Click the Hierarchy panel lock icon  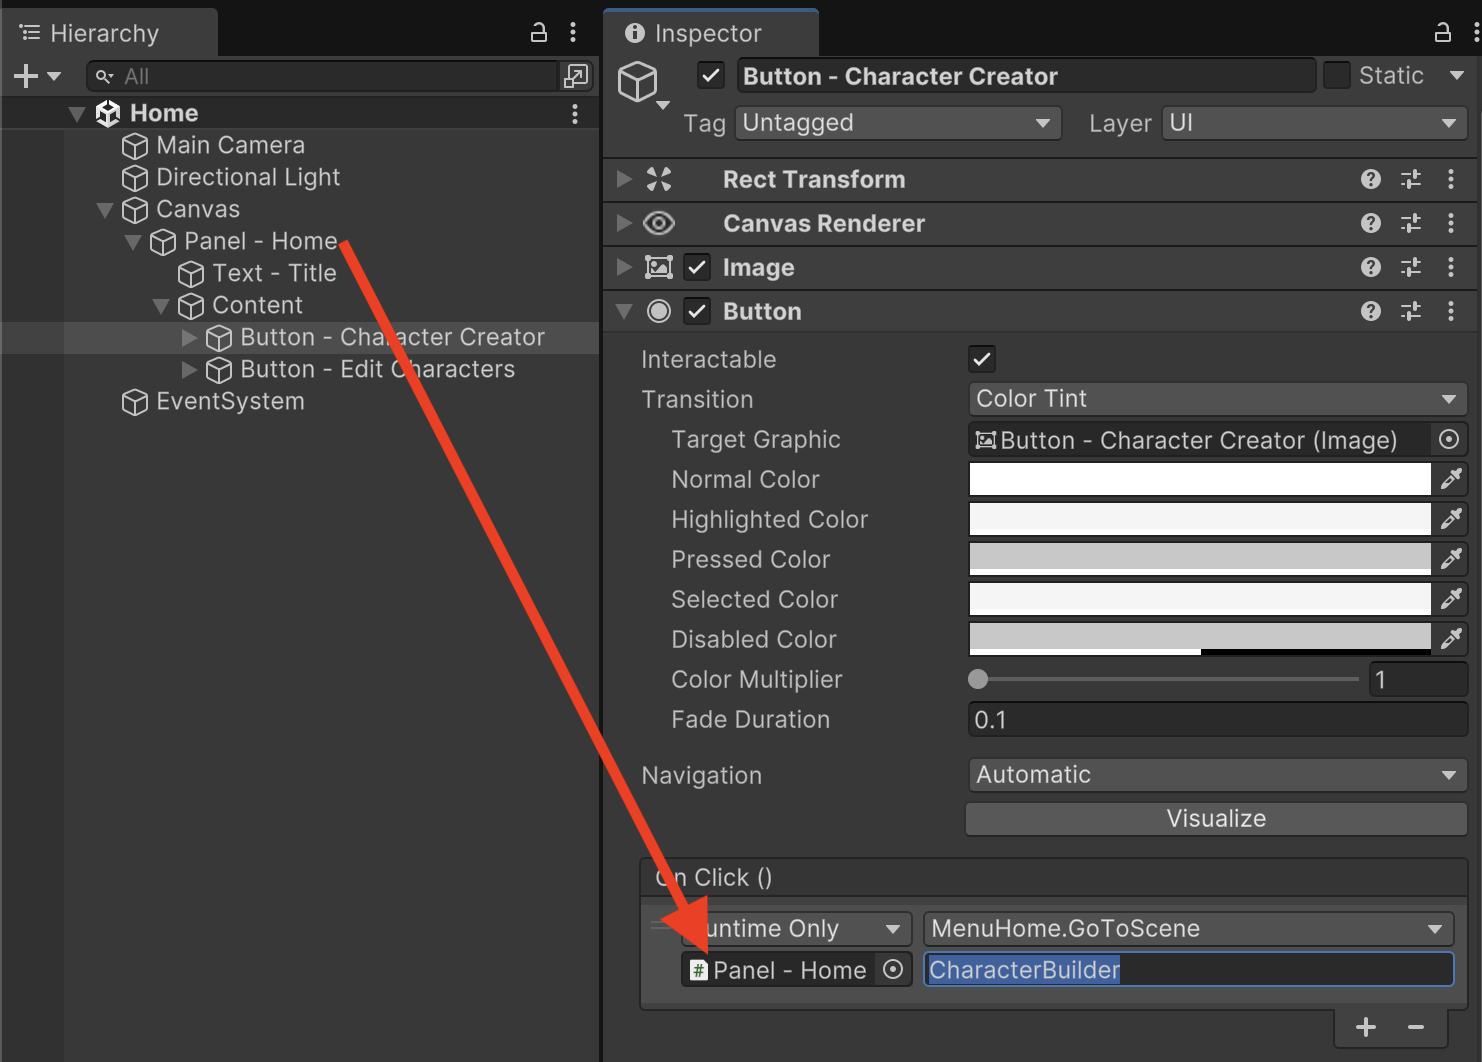click(538, 33)
